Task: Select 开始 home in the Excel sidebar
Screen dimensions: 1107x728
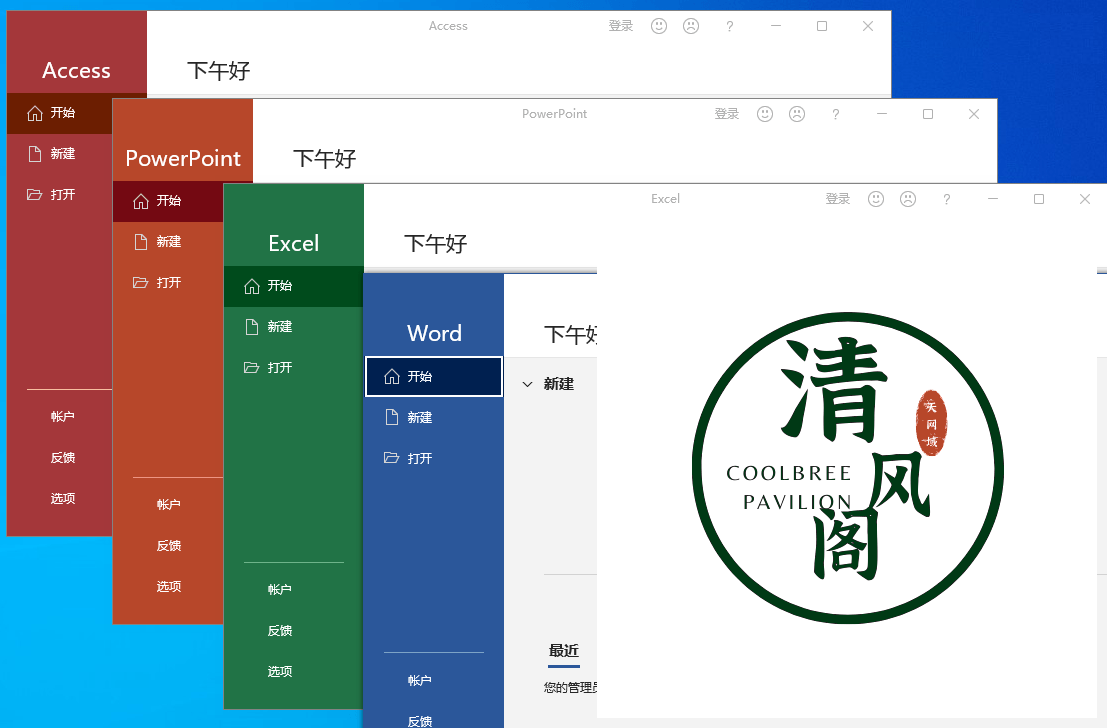Action: [x=294, y=286]
